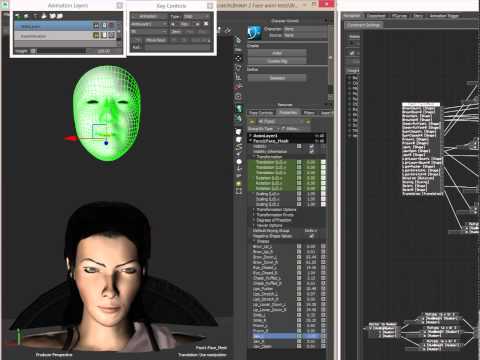Select the Lips_Pucker shape property

click(263, 289)
